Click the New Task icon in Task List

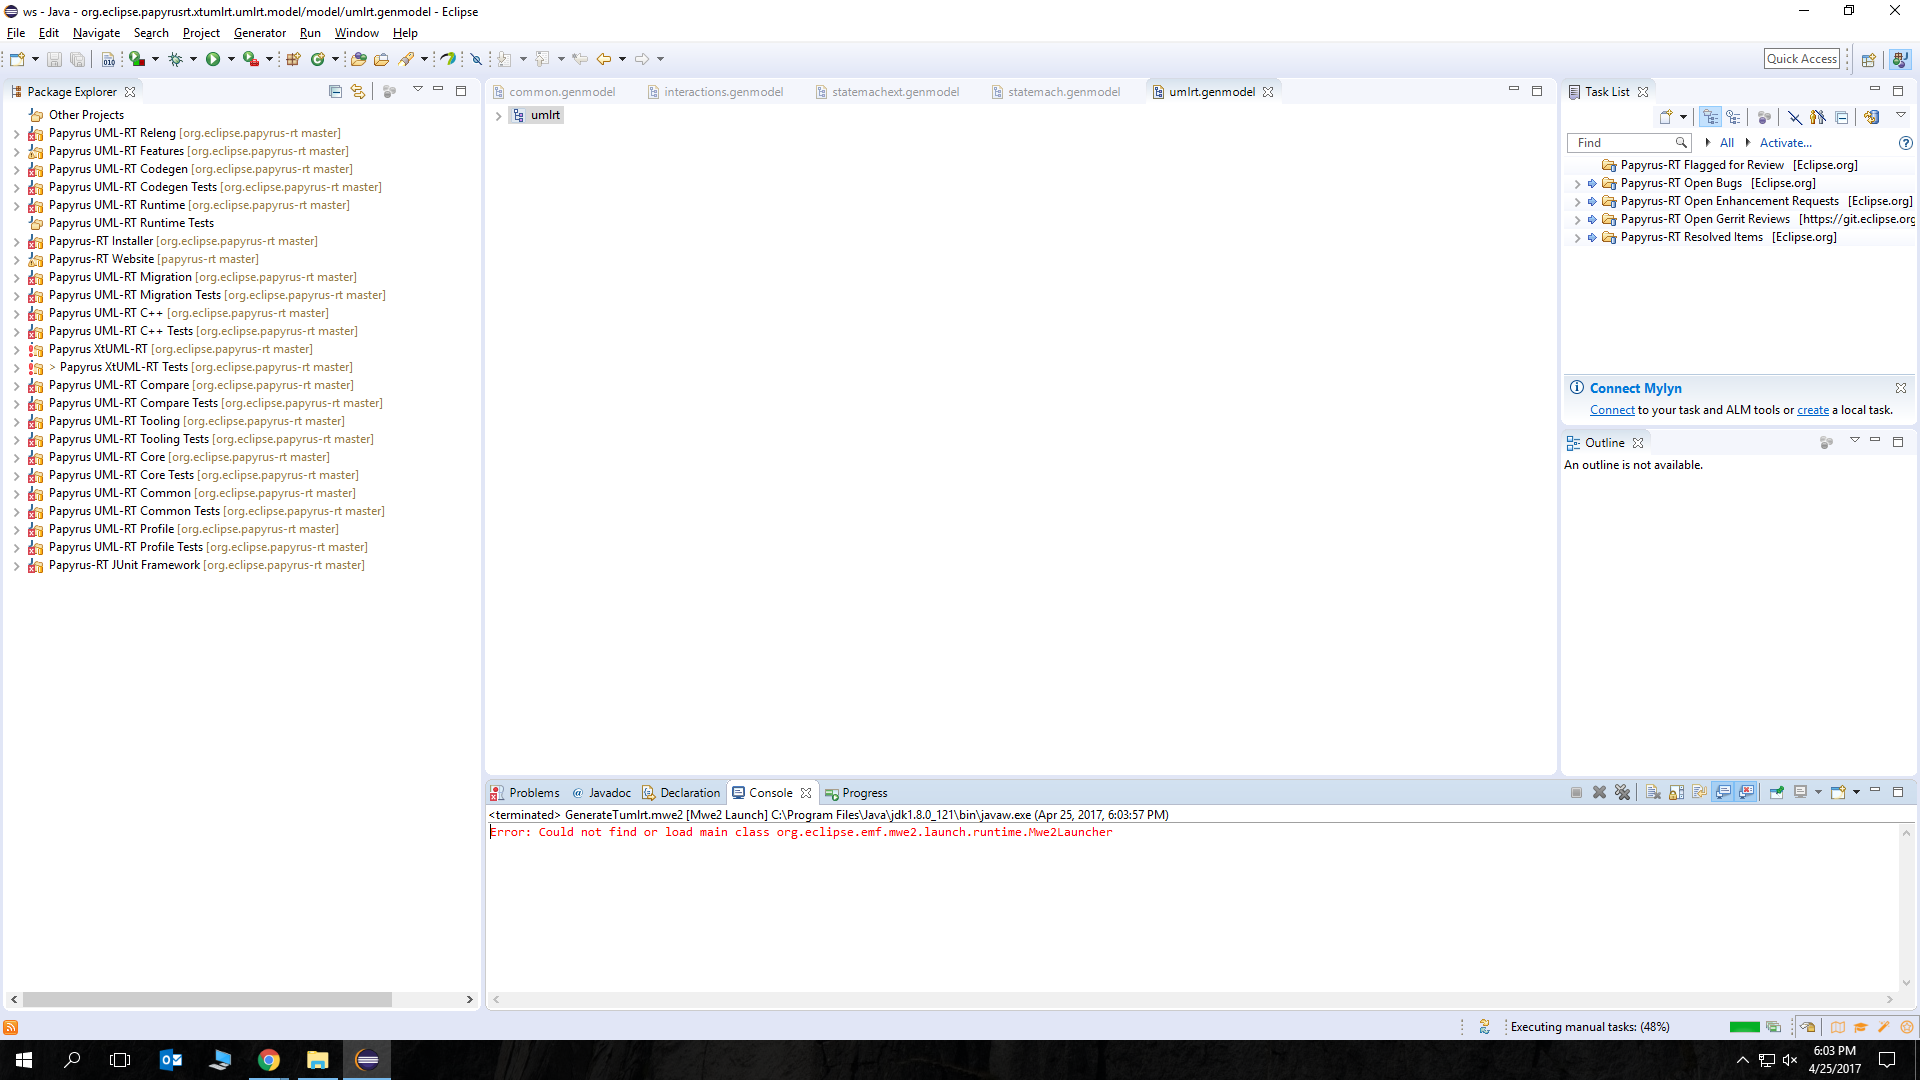coord(1665,117)
